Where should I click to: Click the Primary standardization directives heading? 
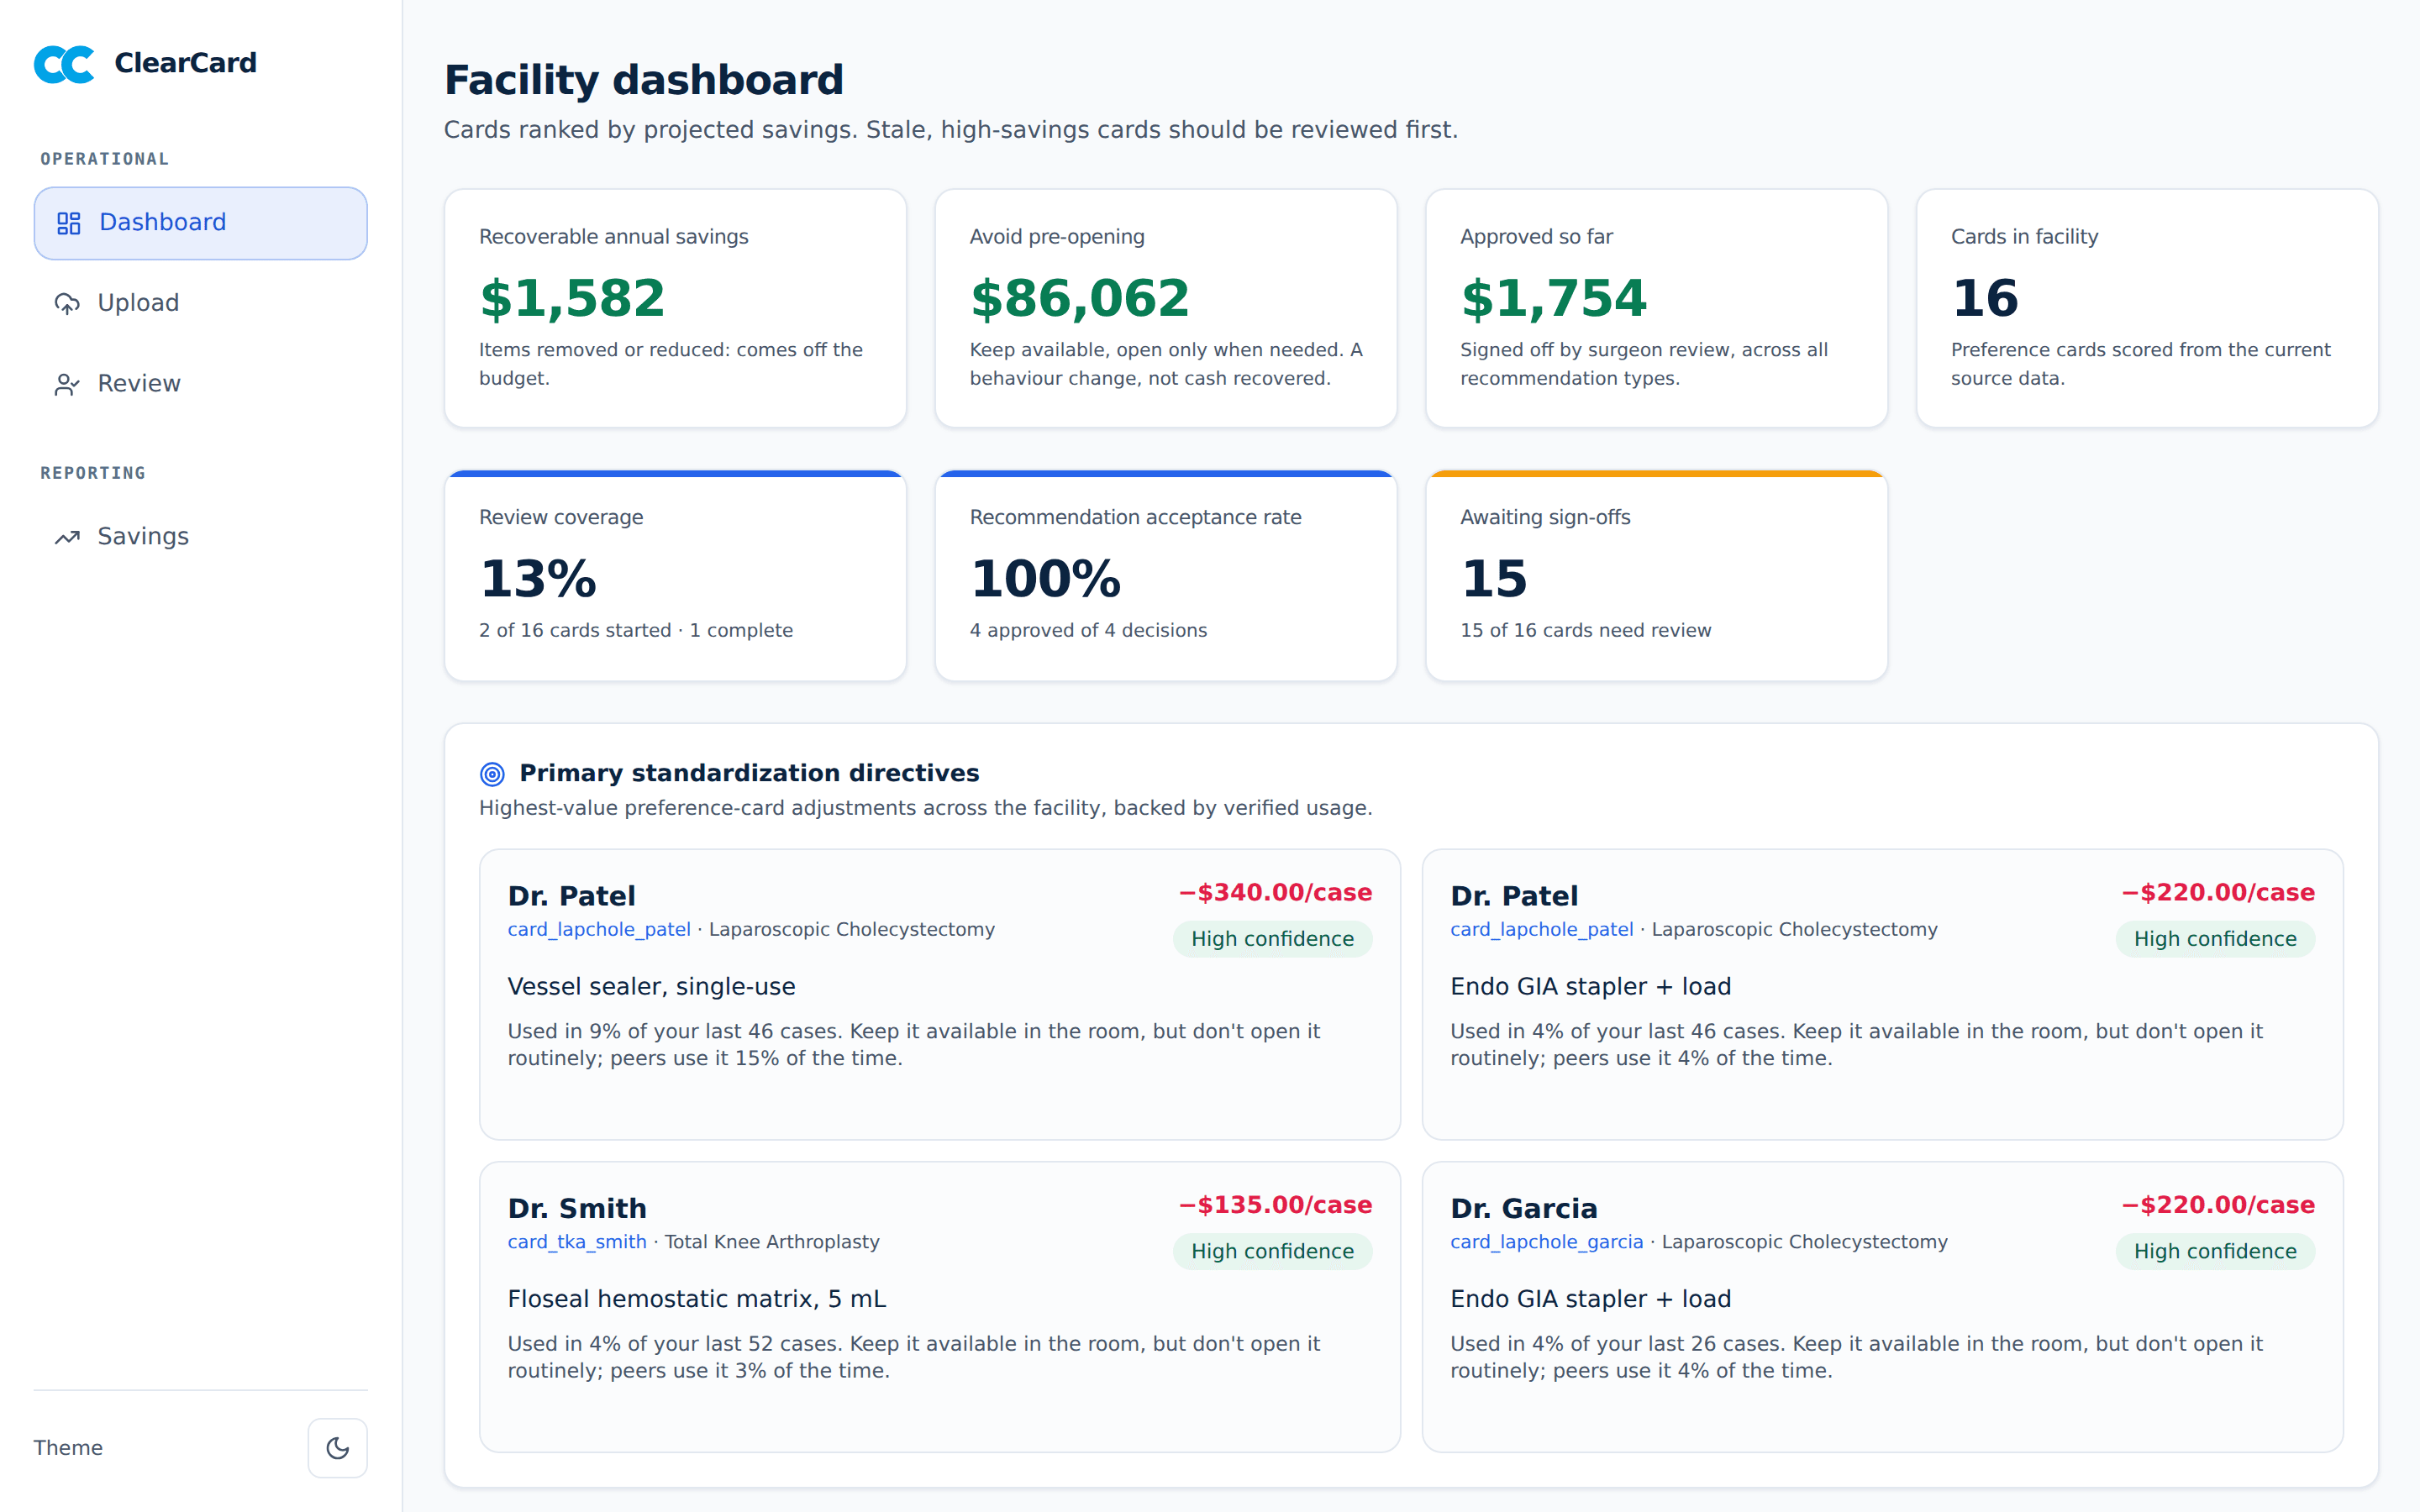click(749, 773)
